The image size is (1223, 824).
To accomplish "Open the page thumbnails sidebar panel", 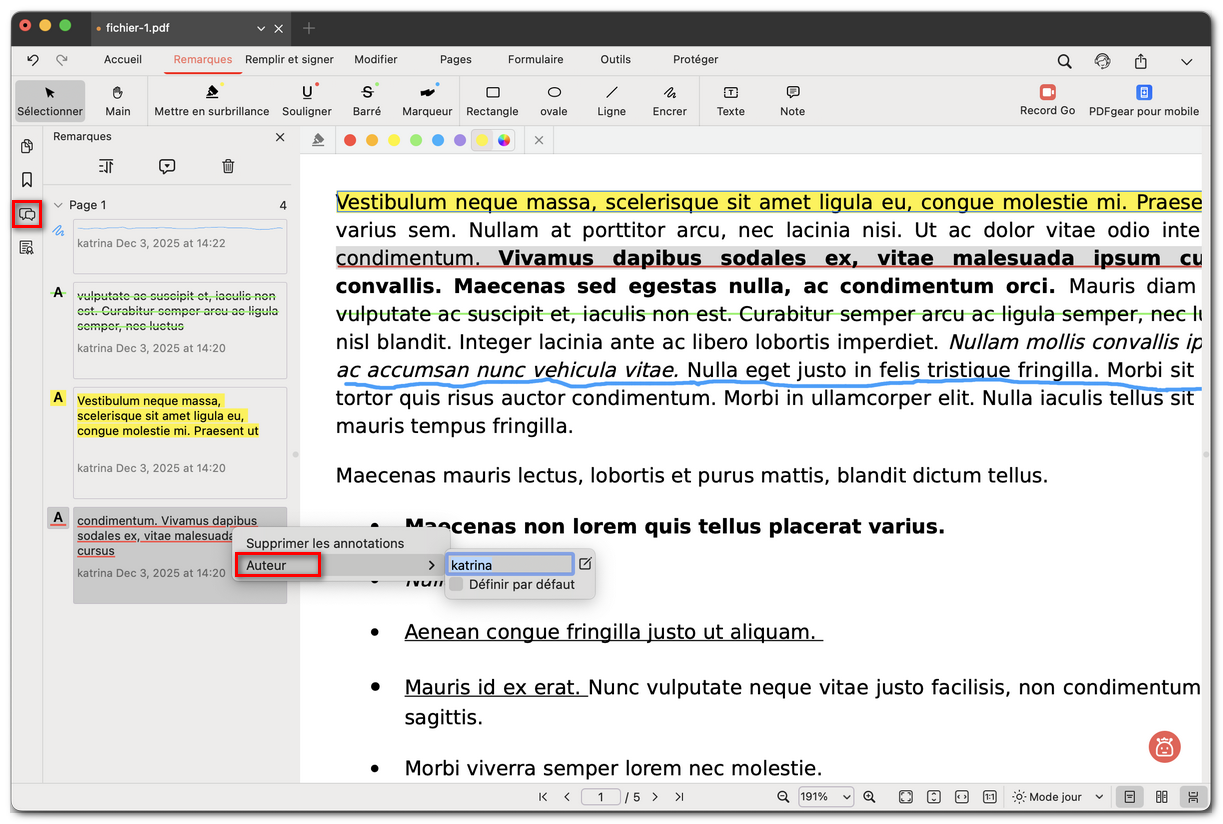I will pyautogui.click(x=27, y=146).
